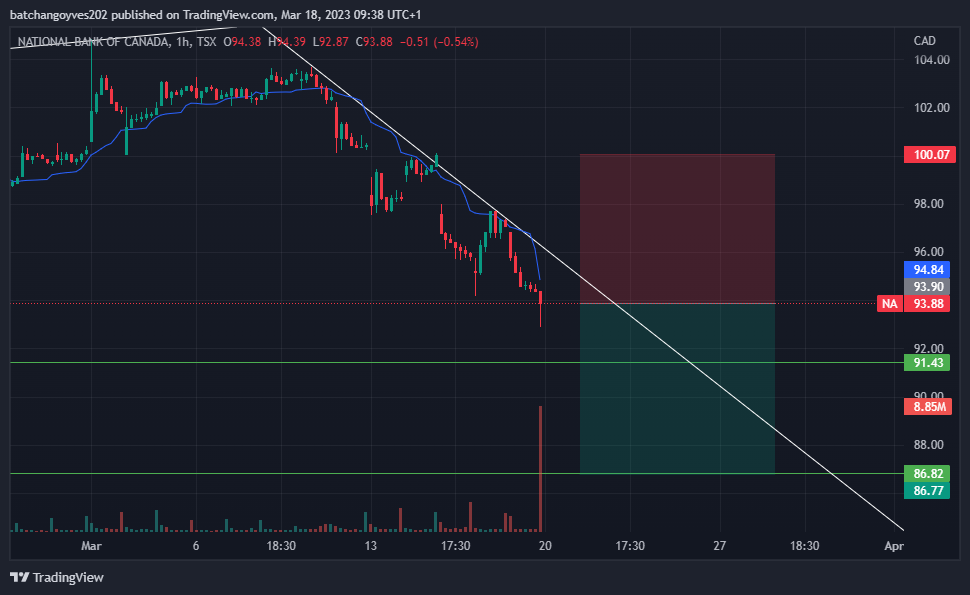Click the Mar date on time axis
This screenshot has width=970, height=595.
pyautogui.click(x=92, y=546)
